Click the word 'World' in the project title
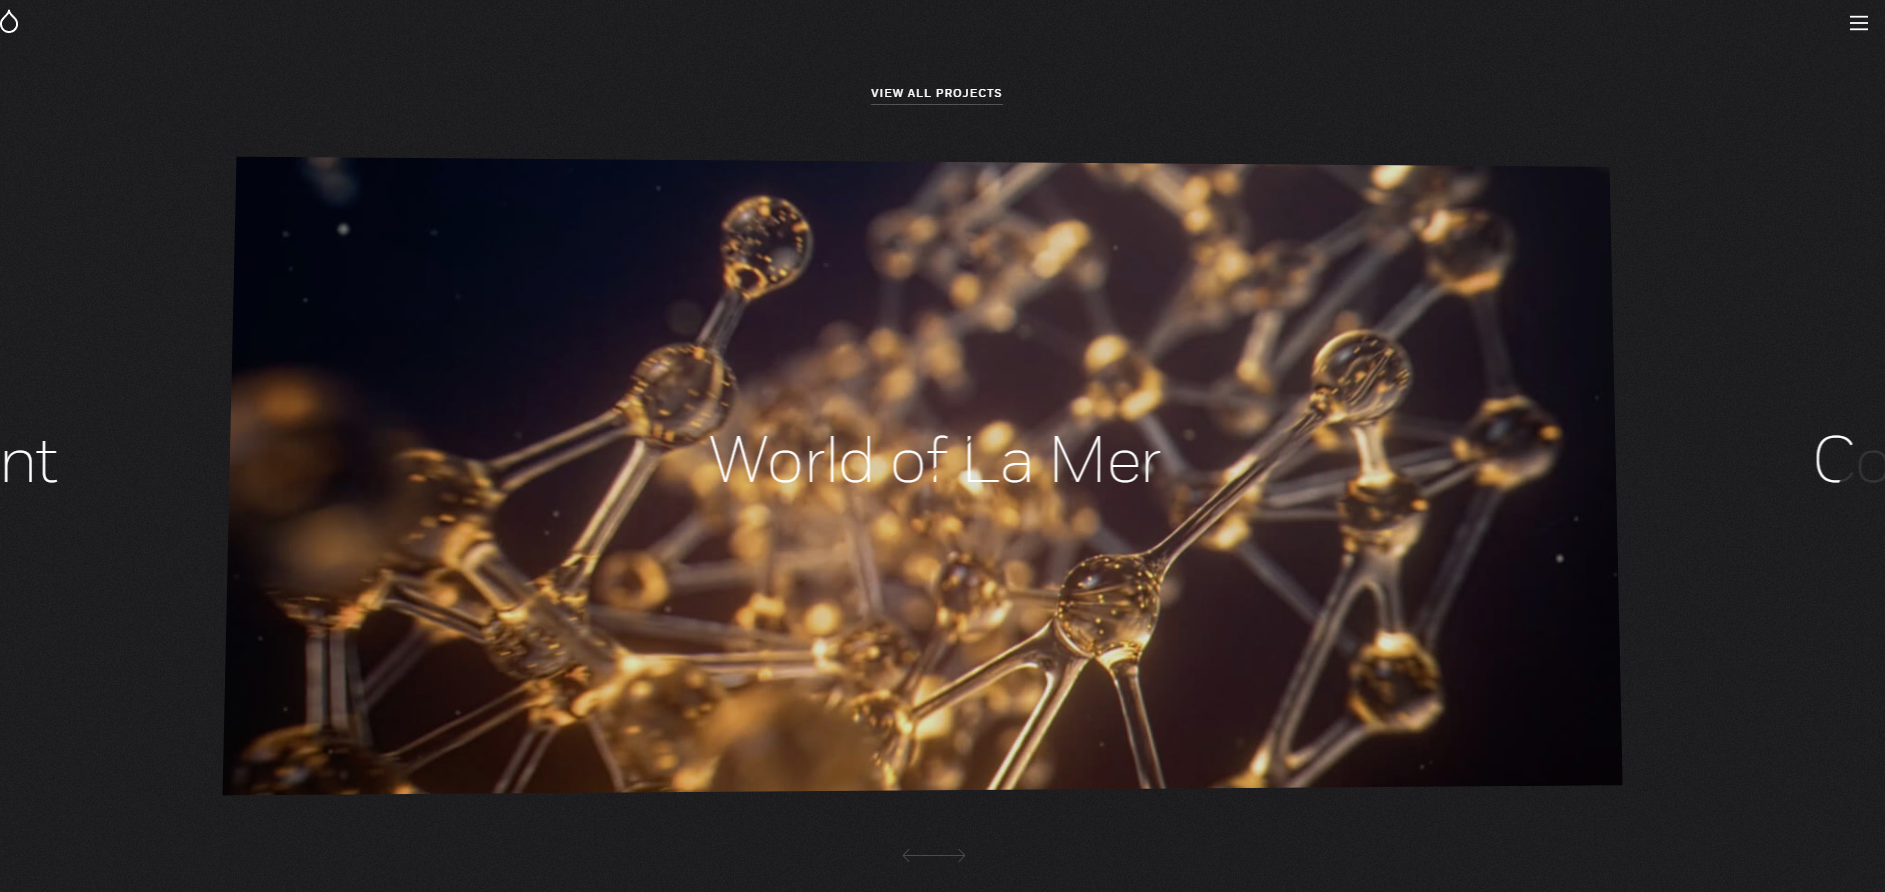The image size is (1885, 892). [792, 461]
